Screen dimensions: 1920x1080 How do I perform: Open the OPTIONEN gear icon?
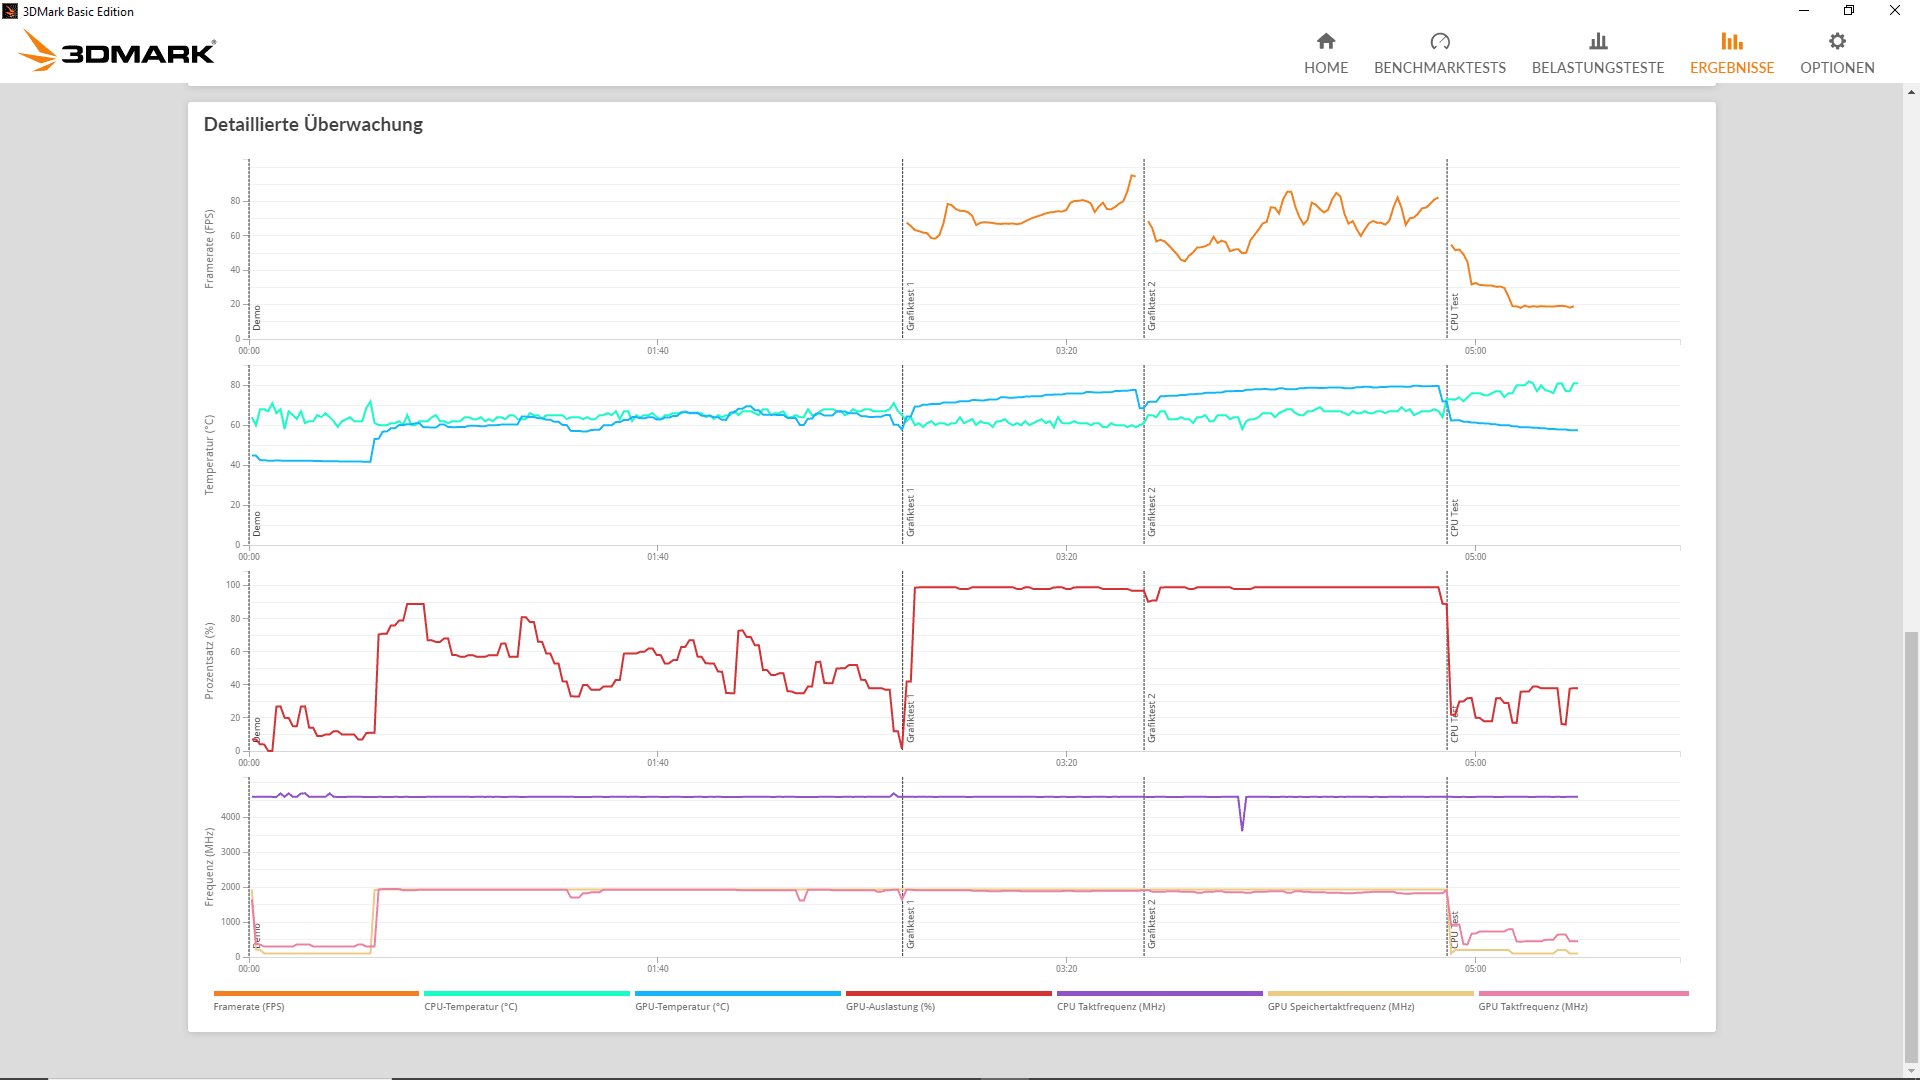coord(1837,41)
